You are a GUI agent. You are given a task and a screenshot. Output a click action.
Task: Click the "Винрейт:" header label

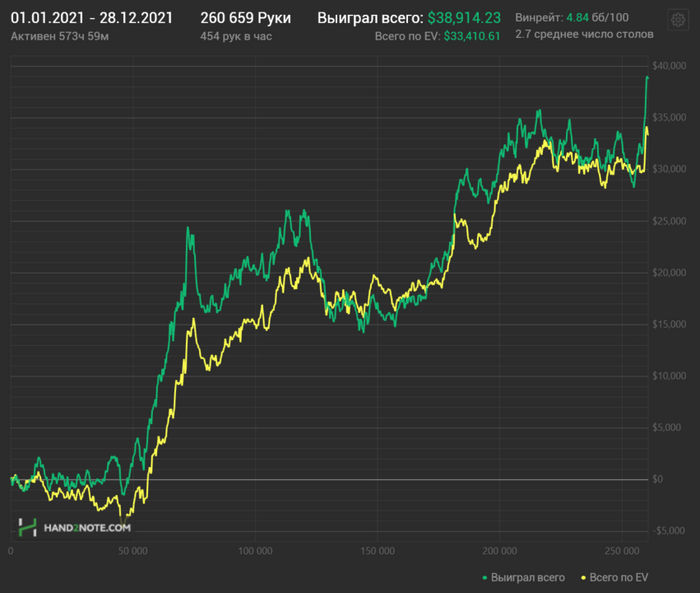tap(539, 18)
